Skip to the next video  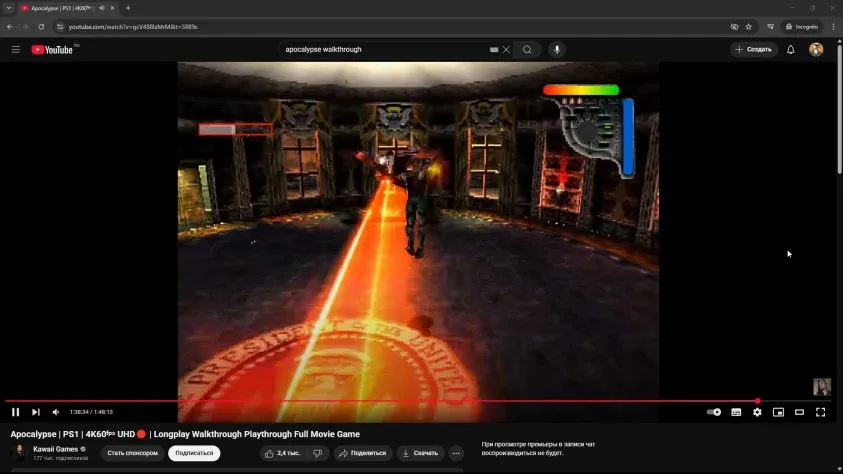coord(36,412)
